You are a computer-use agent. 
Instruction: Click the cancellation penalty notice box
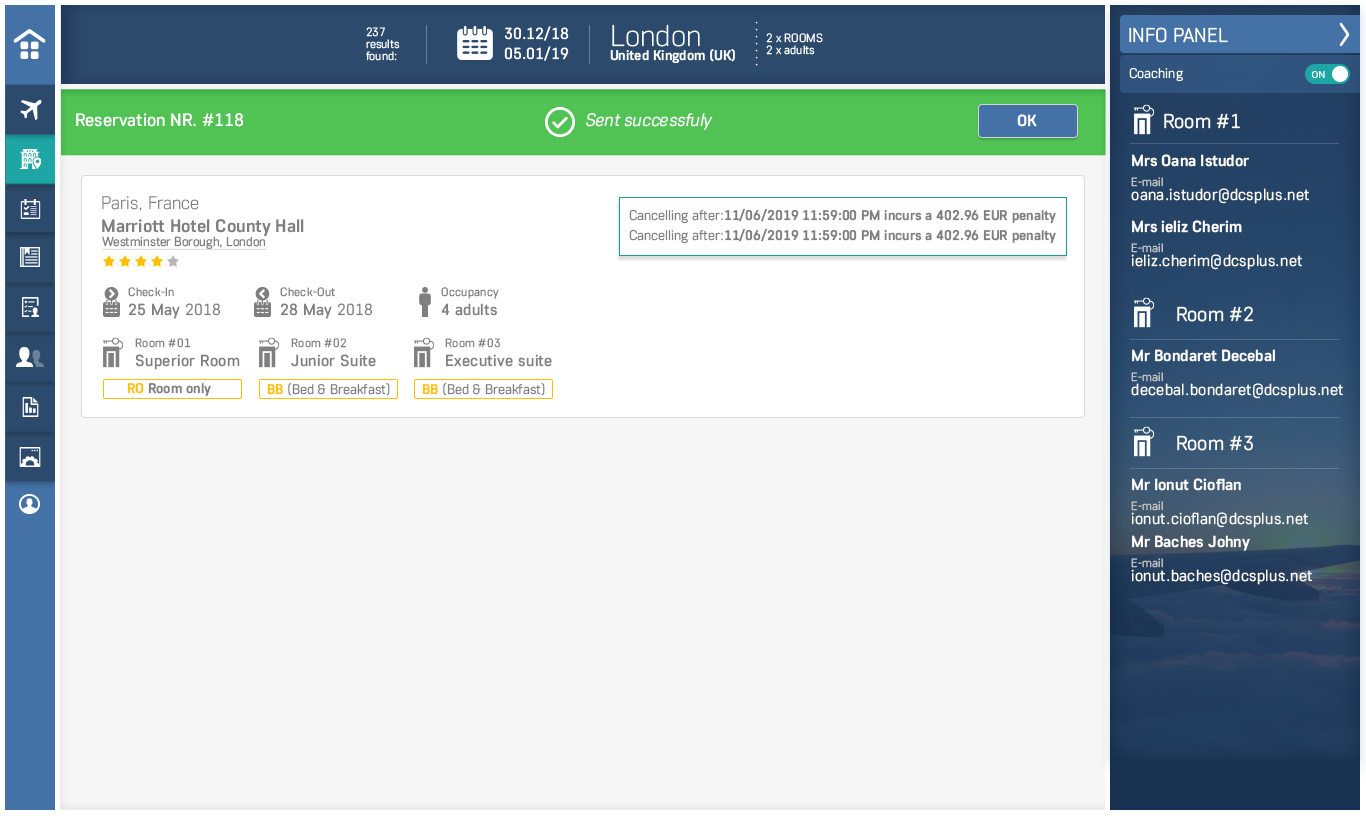tap(843, 226)
